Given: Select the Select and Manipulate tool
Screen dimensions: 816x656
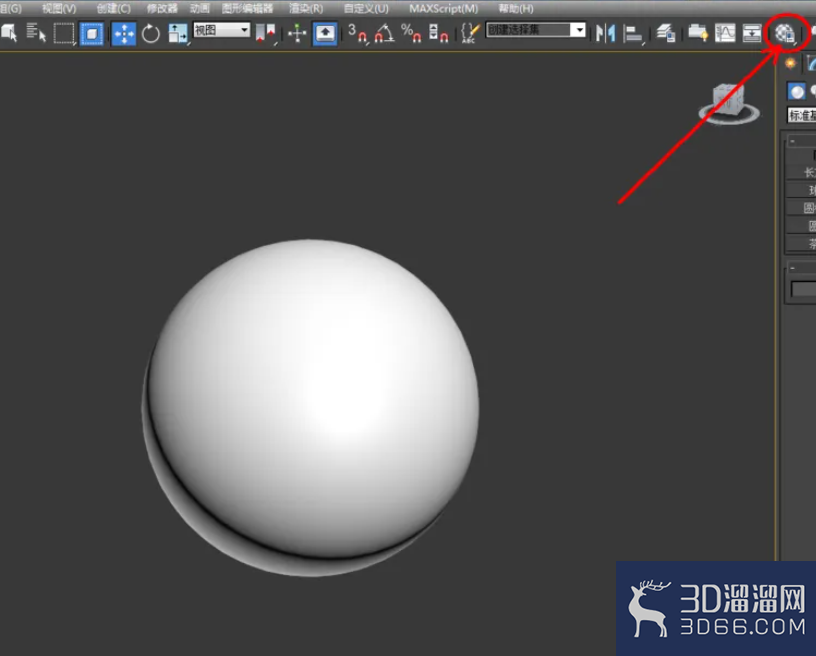Looking at the screenshot, I should click(x=297, y=33).
